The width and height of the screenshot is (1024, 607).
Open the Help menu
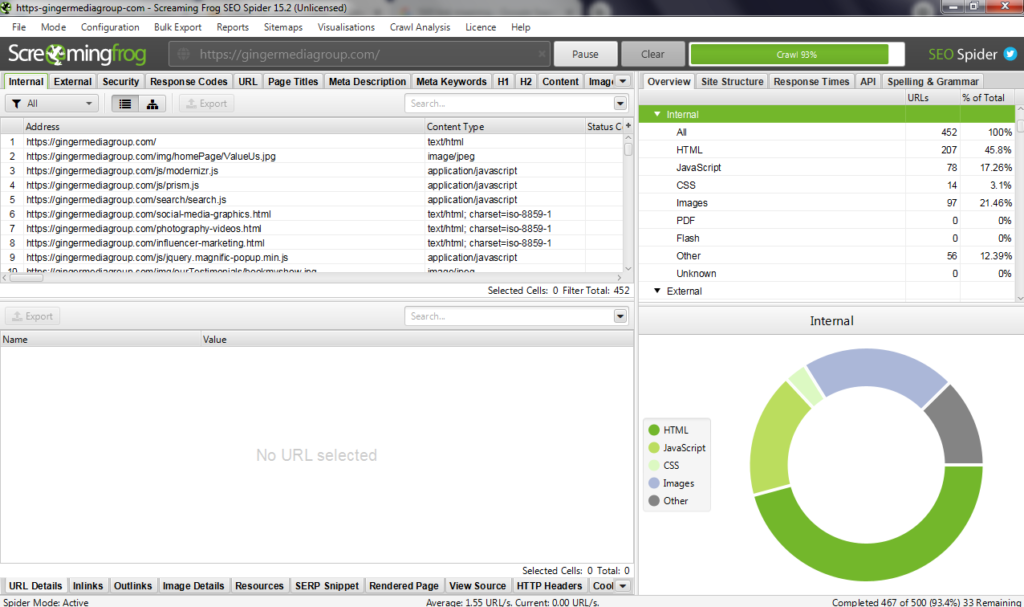pyautogui.click(x=520, y=27)
